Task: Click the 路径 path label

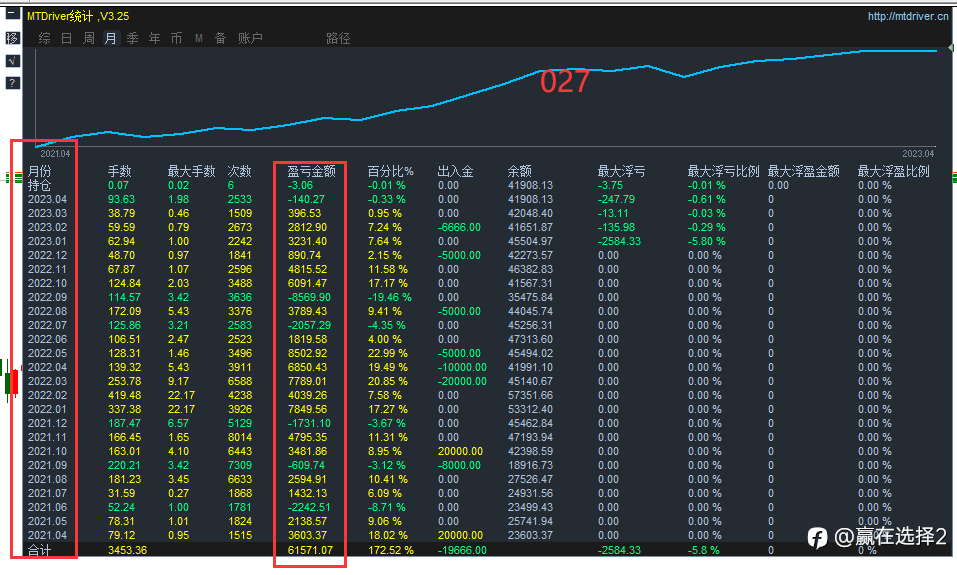Action: [338, 38]
